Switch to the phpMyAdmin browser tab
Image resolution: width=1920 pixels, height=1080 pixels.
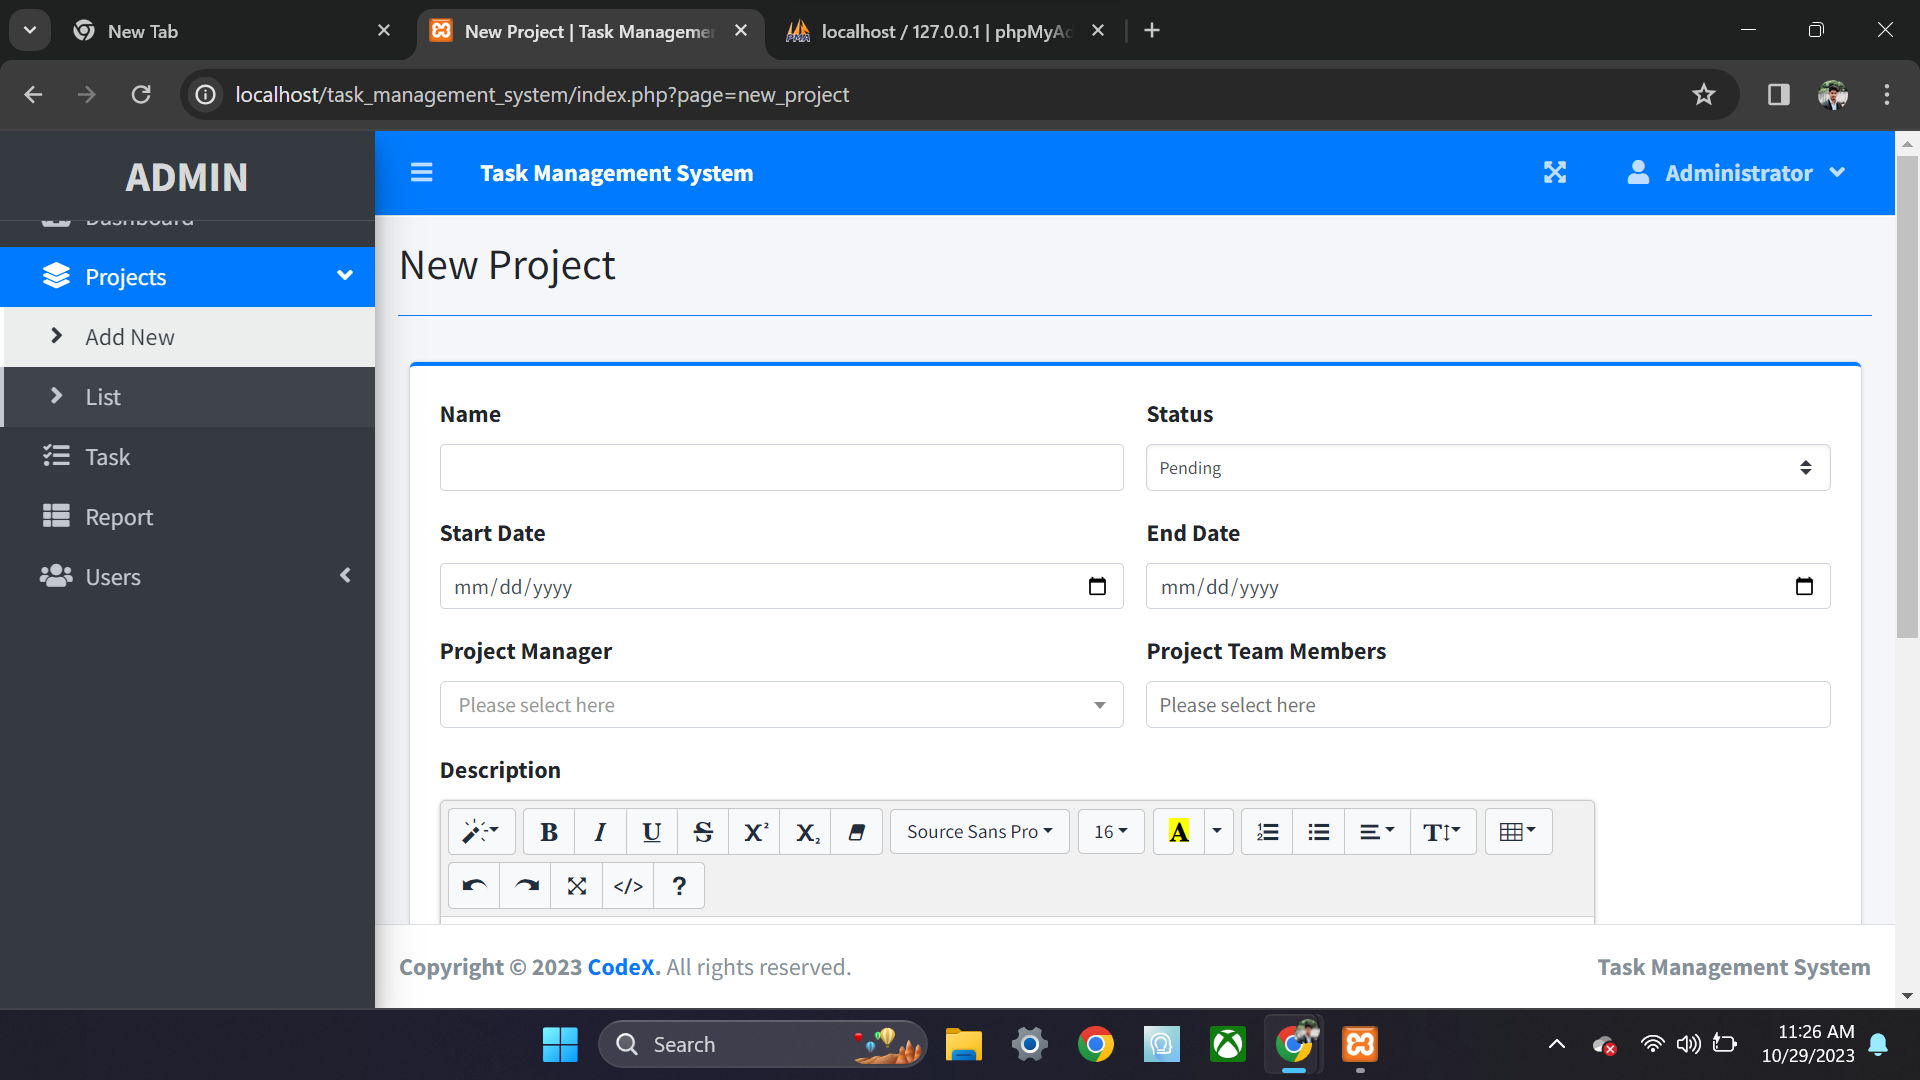(x=930, y=31)
